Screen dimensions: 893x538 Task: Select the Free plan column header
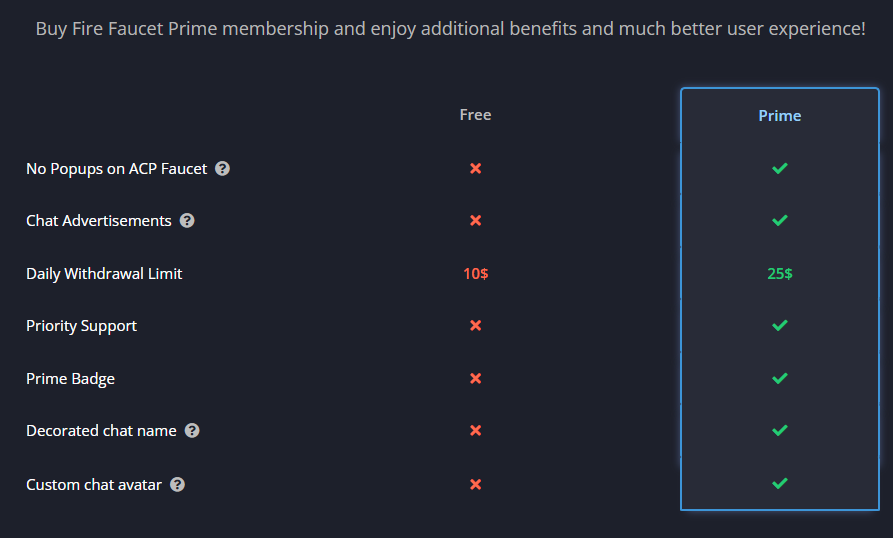click(x=476, y=114)
